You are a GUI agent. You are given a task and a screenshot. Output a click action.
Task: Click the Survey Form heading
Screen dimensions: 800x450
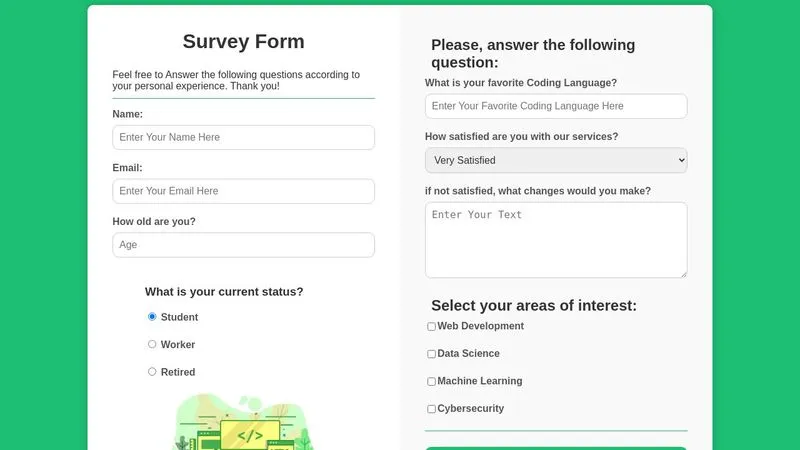243,41
